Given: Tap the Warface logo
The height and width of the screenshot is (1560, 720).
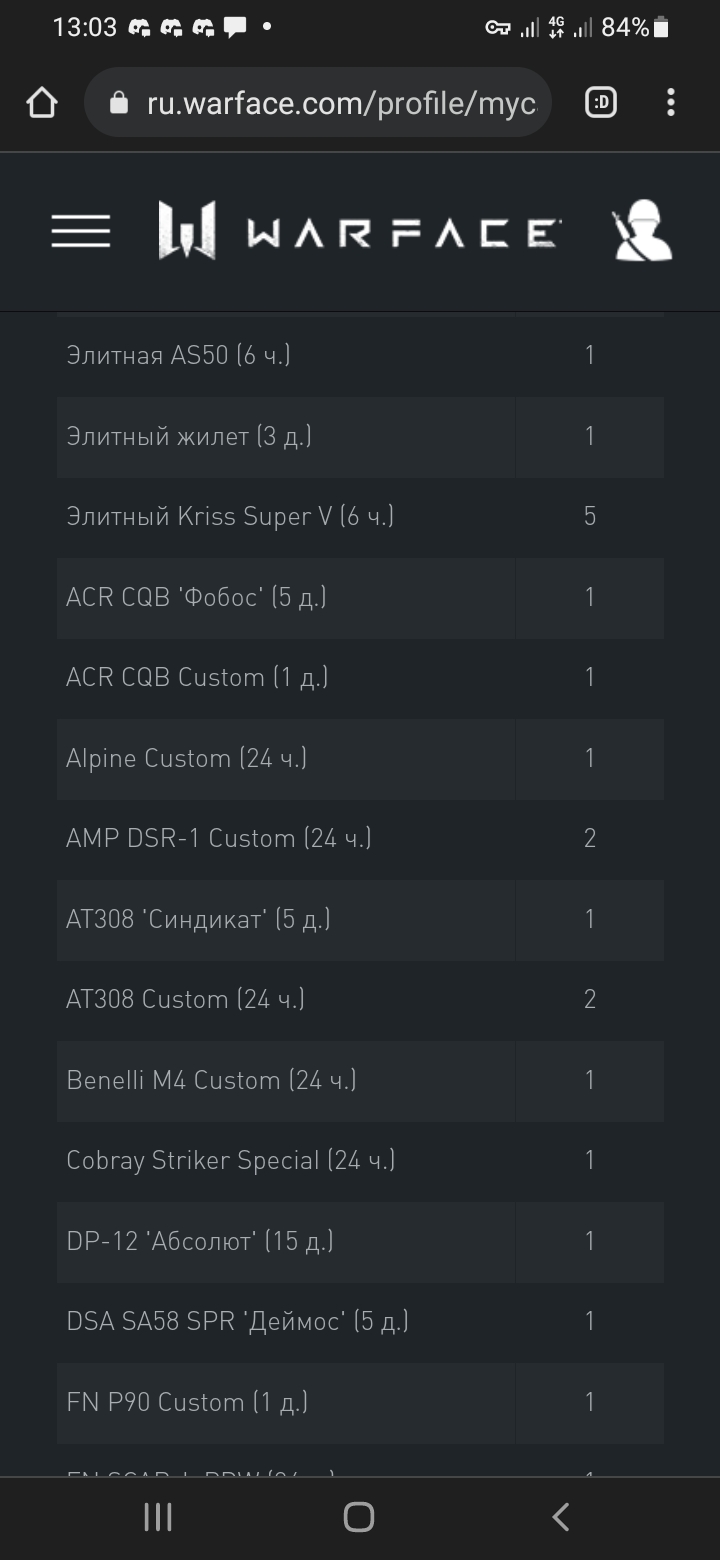Looking at the screenshot, I should [x=360, y=230].
